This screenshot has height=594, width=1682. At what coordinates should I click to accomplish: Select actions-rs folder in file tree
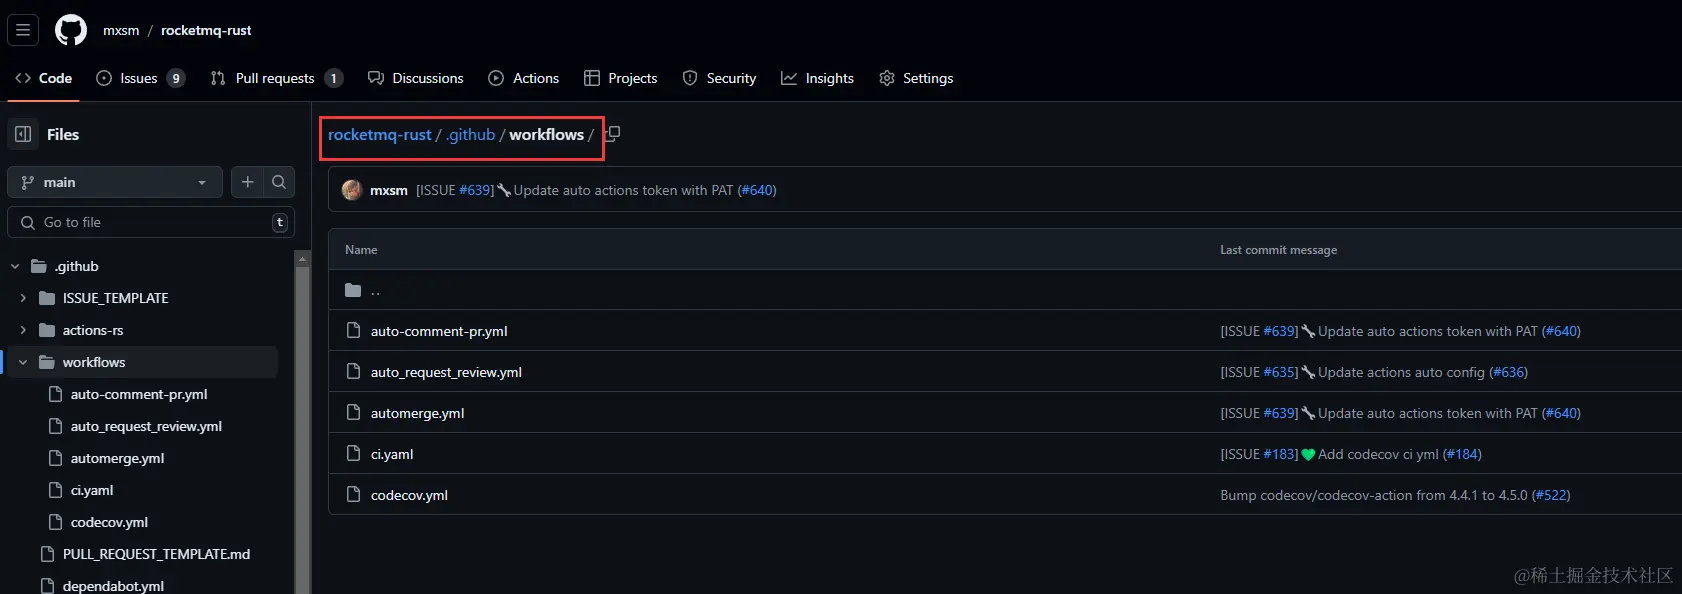tap(93, 330)
